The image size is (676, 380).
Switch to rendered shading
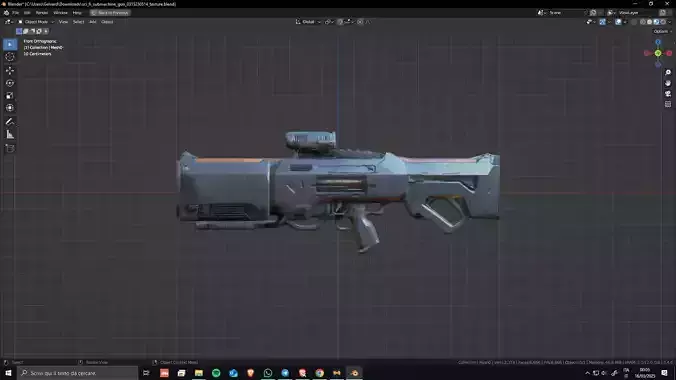click(663, 22)
